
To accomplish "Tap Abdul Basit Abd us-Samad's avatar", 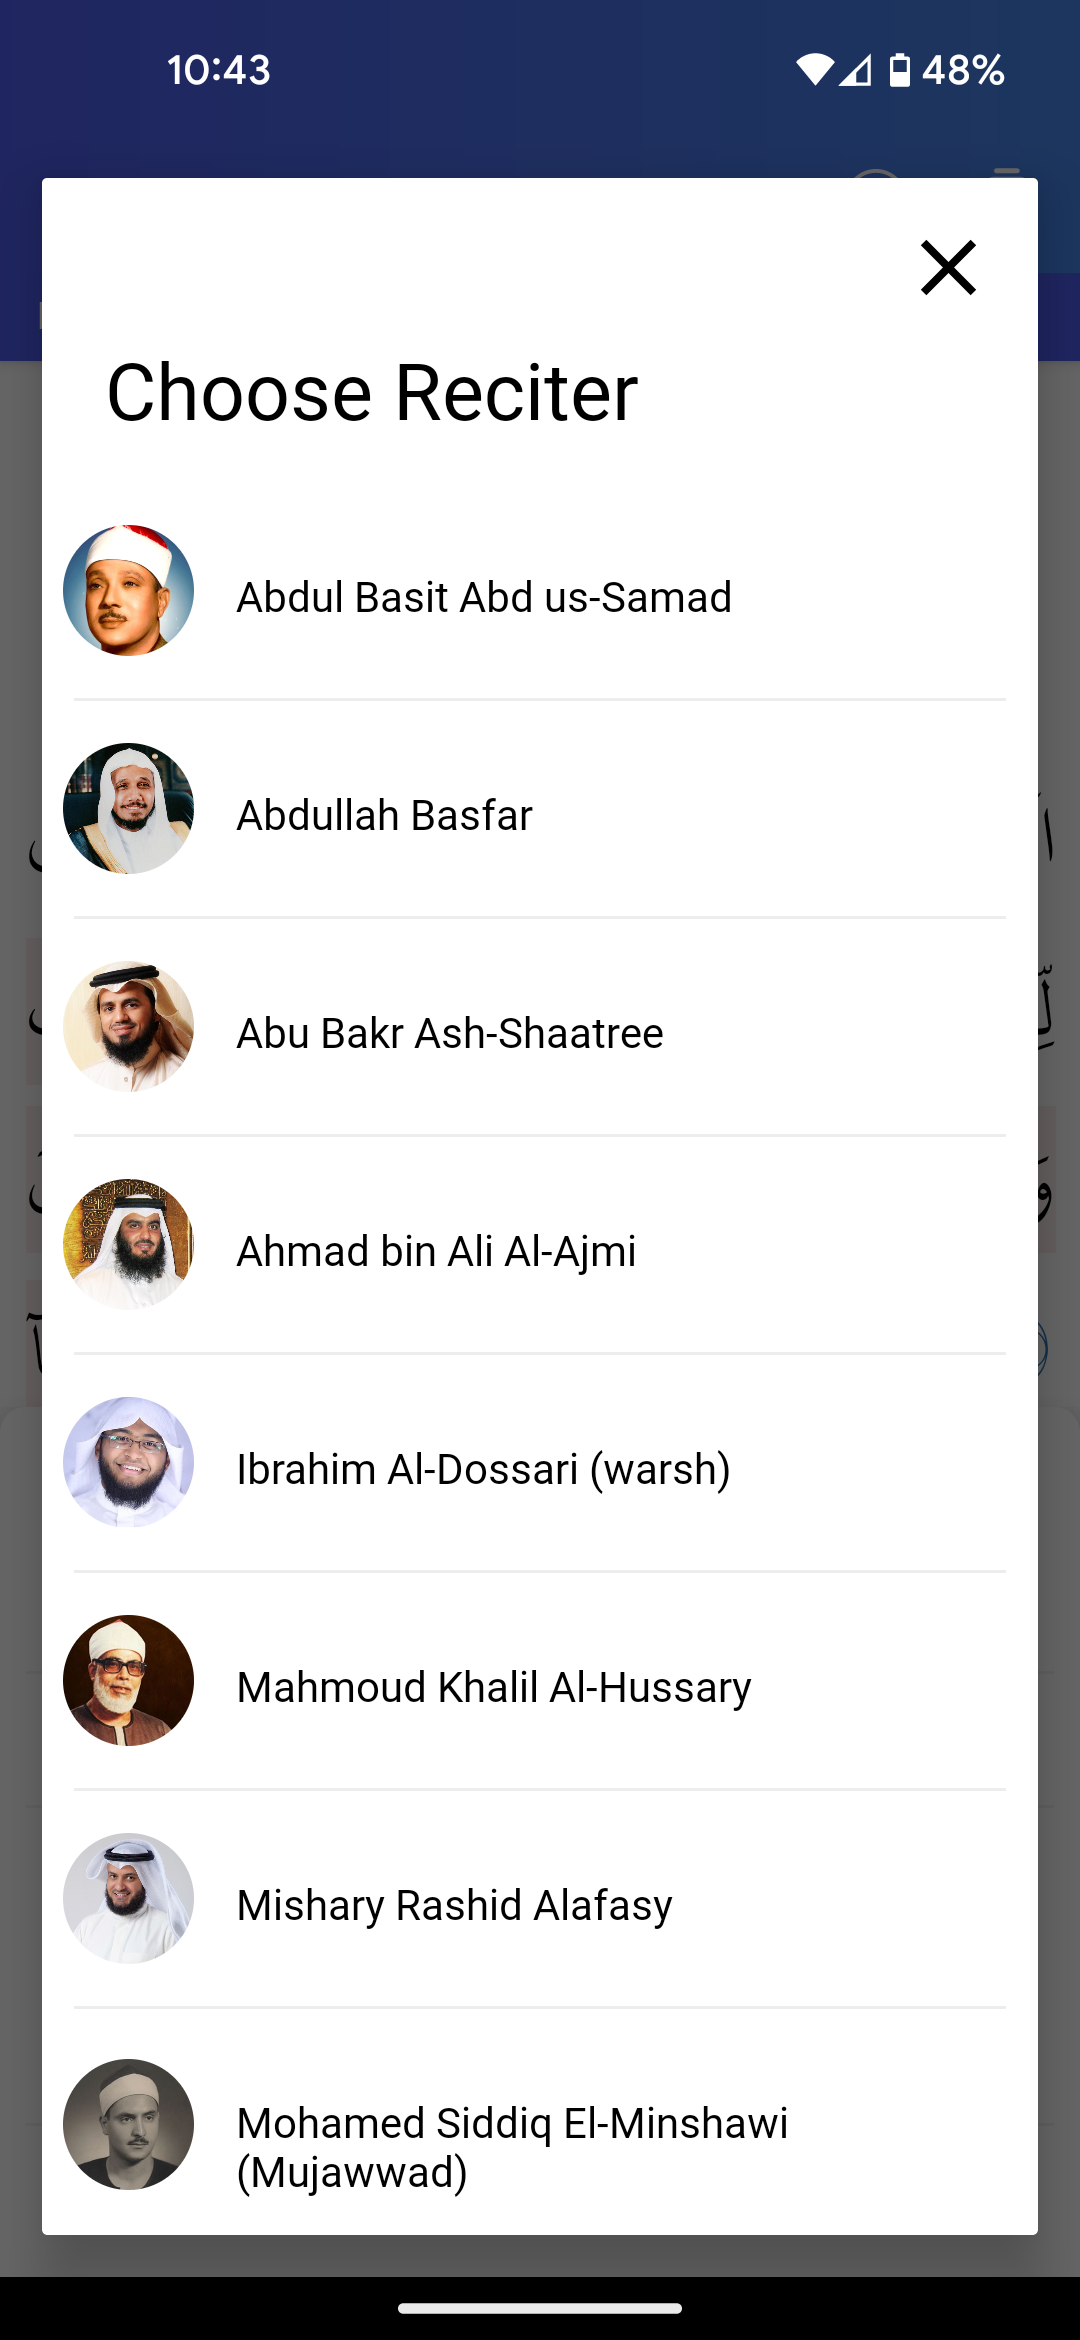I will 128,591.
